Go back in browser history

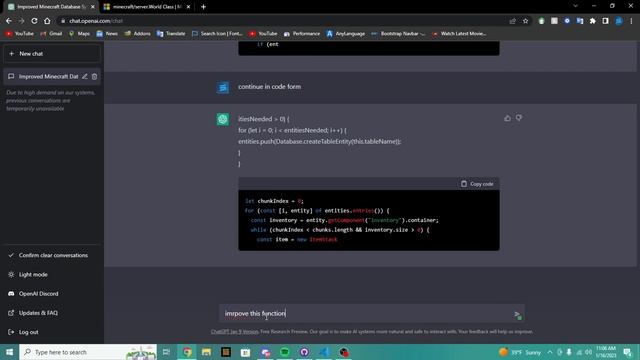(x=9, y=21)
